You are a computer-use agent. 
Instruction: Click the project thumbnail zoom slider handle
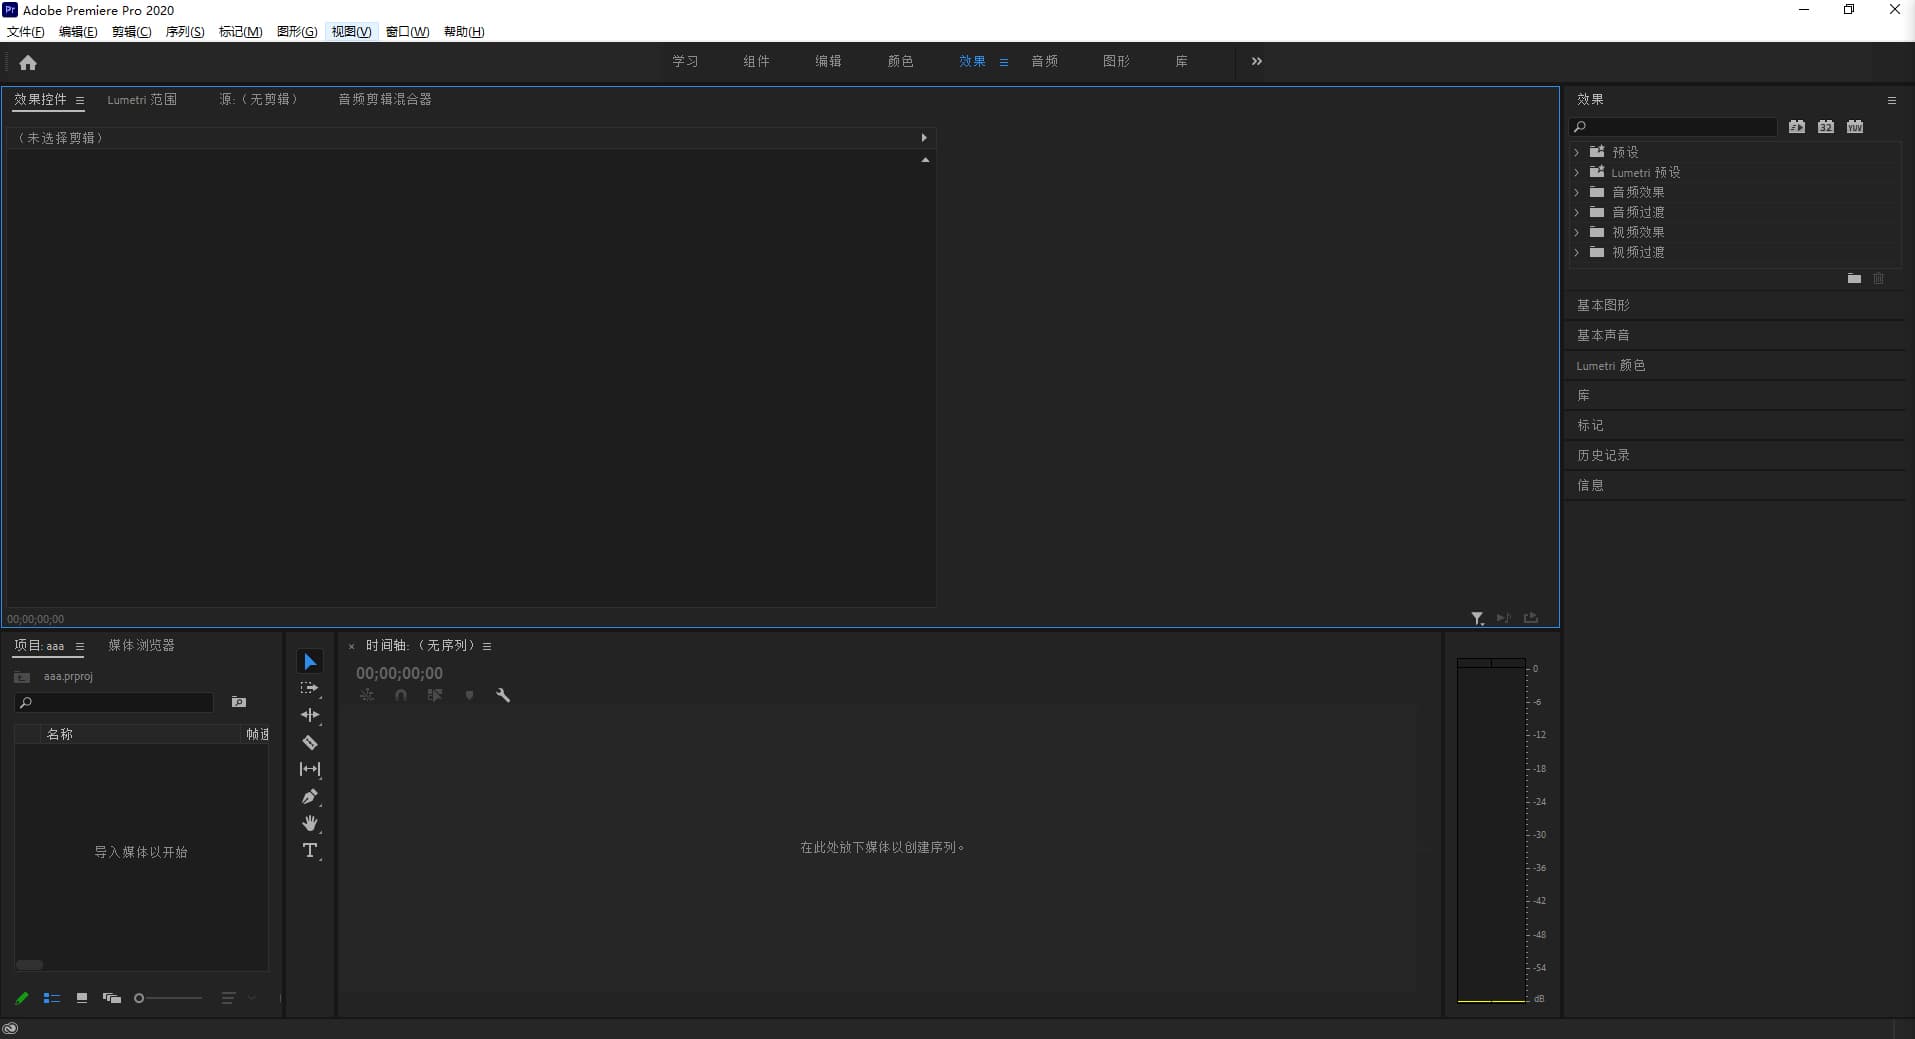pyautogui.click(x=139, y=998)
